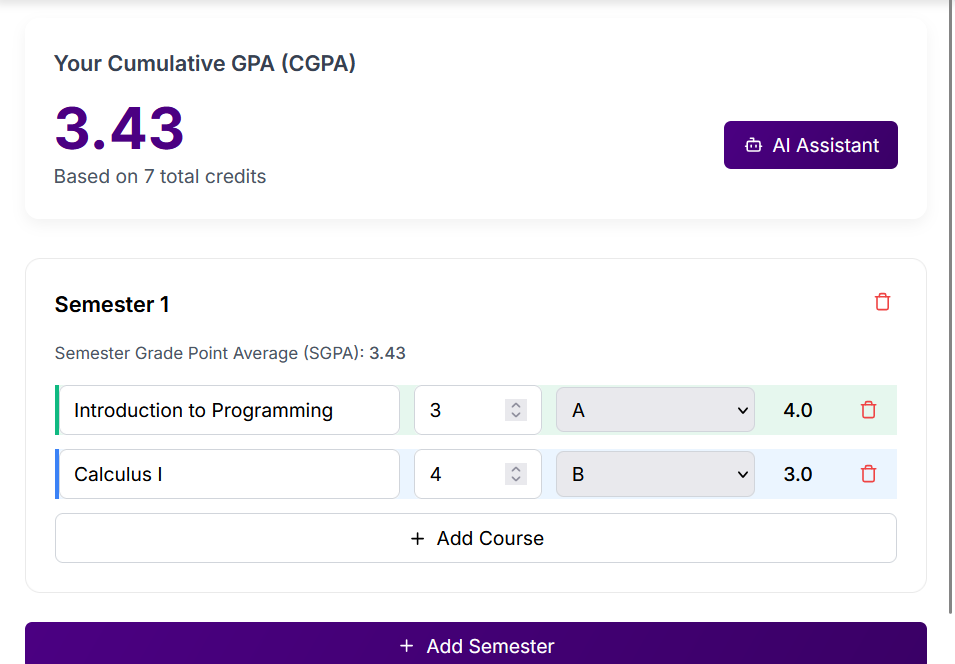
Task: Click the chevron on Calculus I grade selector
Action: click(741, 474)
